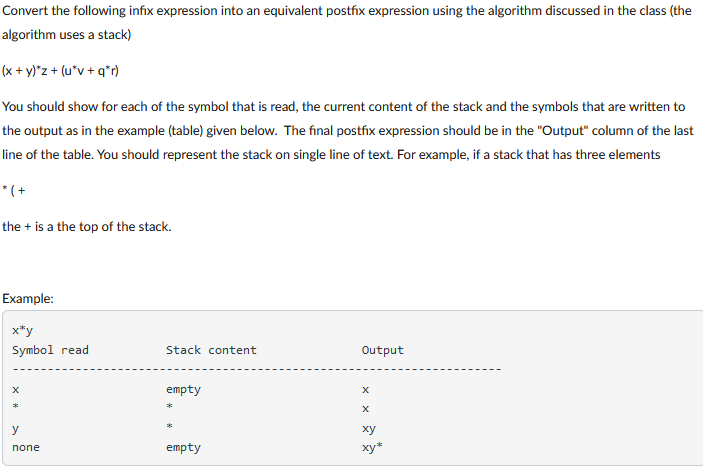Click the 'Stack content' column header

coord(211,350)
